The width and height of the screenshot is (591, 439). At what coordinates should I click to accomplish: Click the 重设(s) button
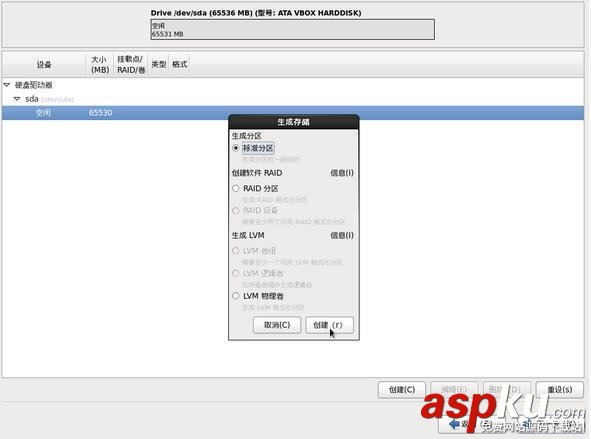[x=560, y=390]
